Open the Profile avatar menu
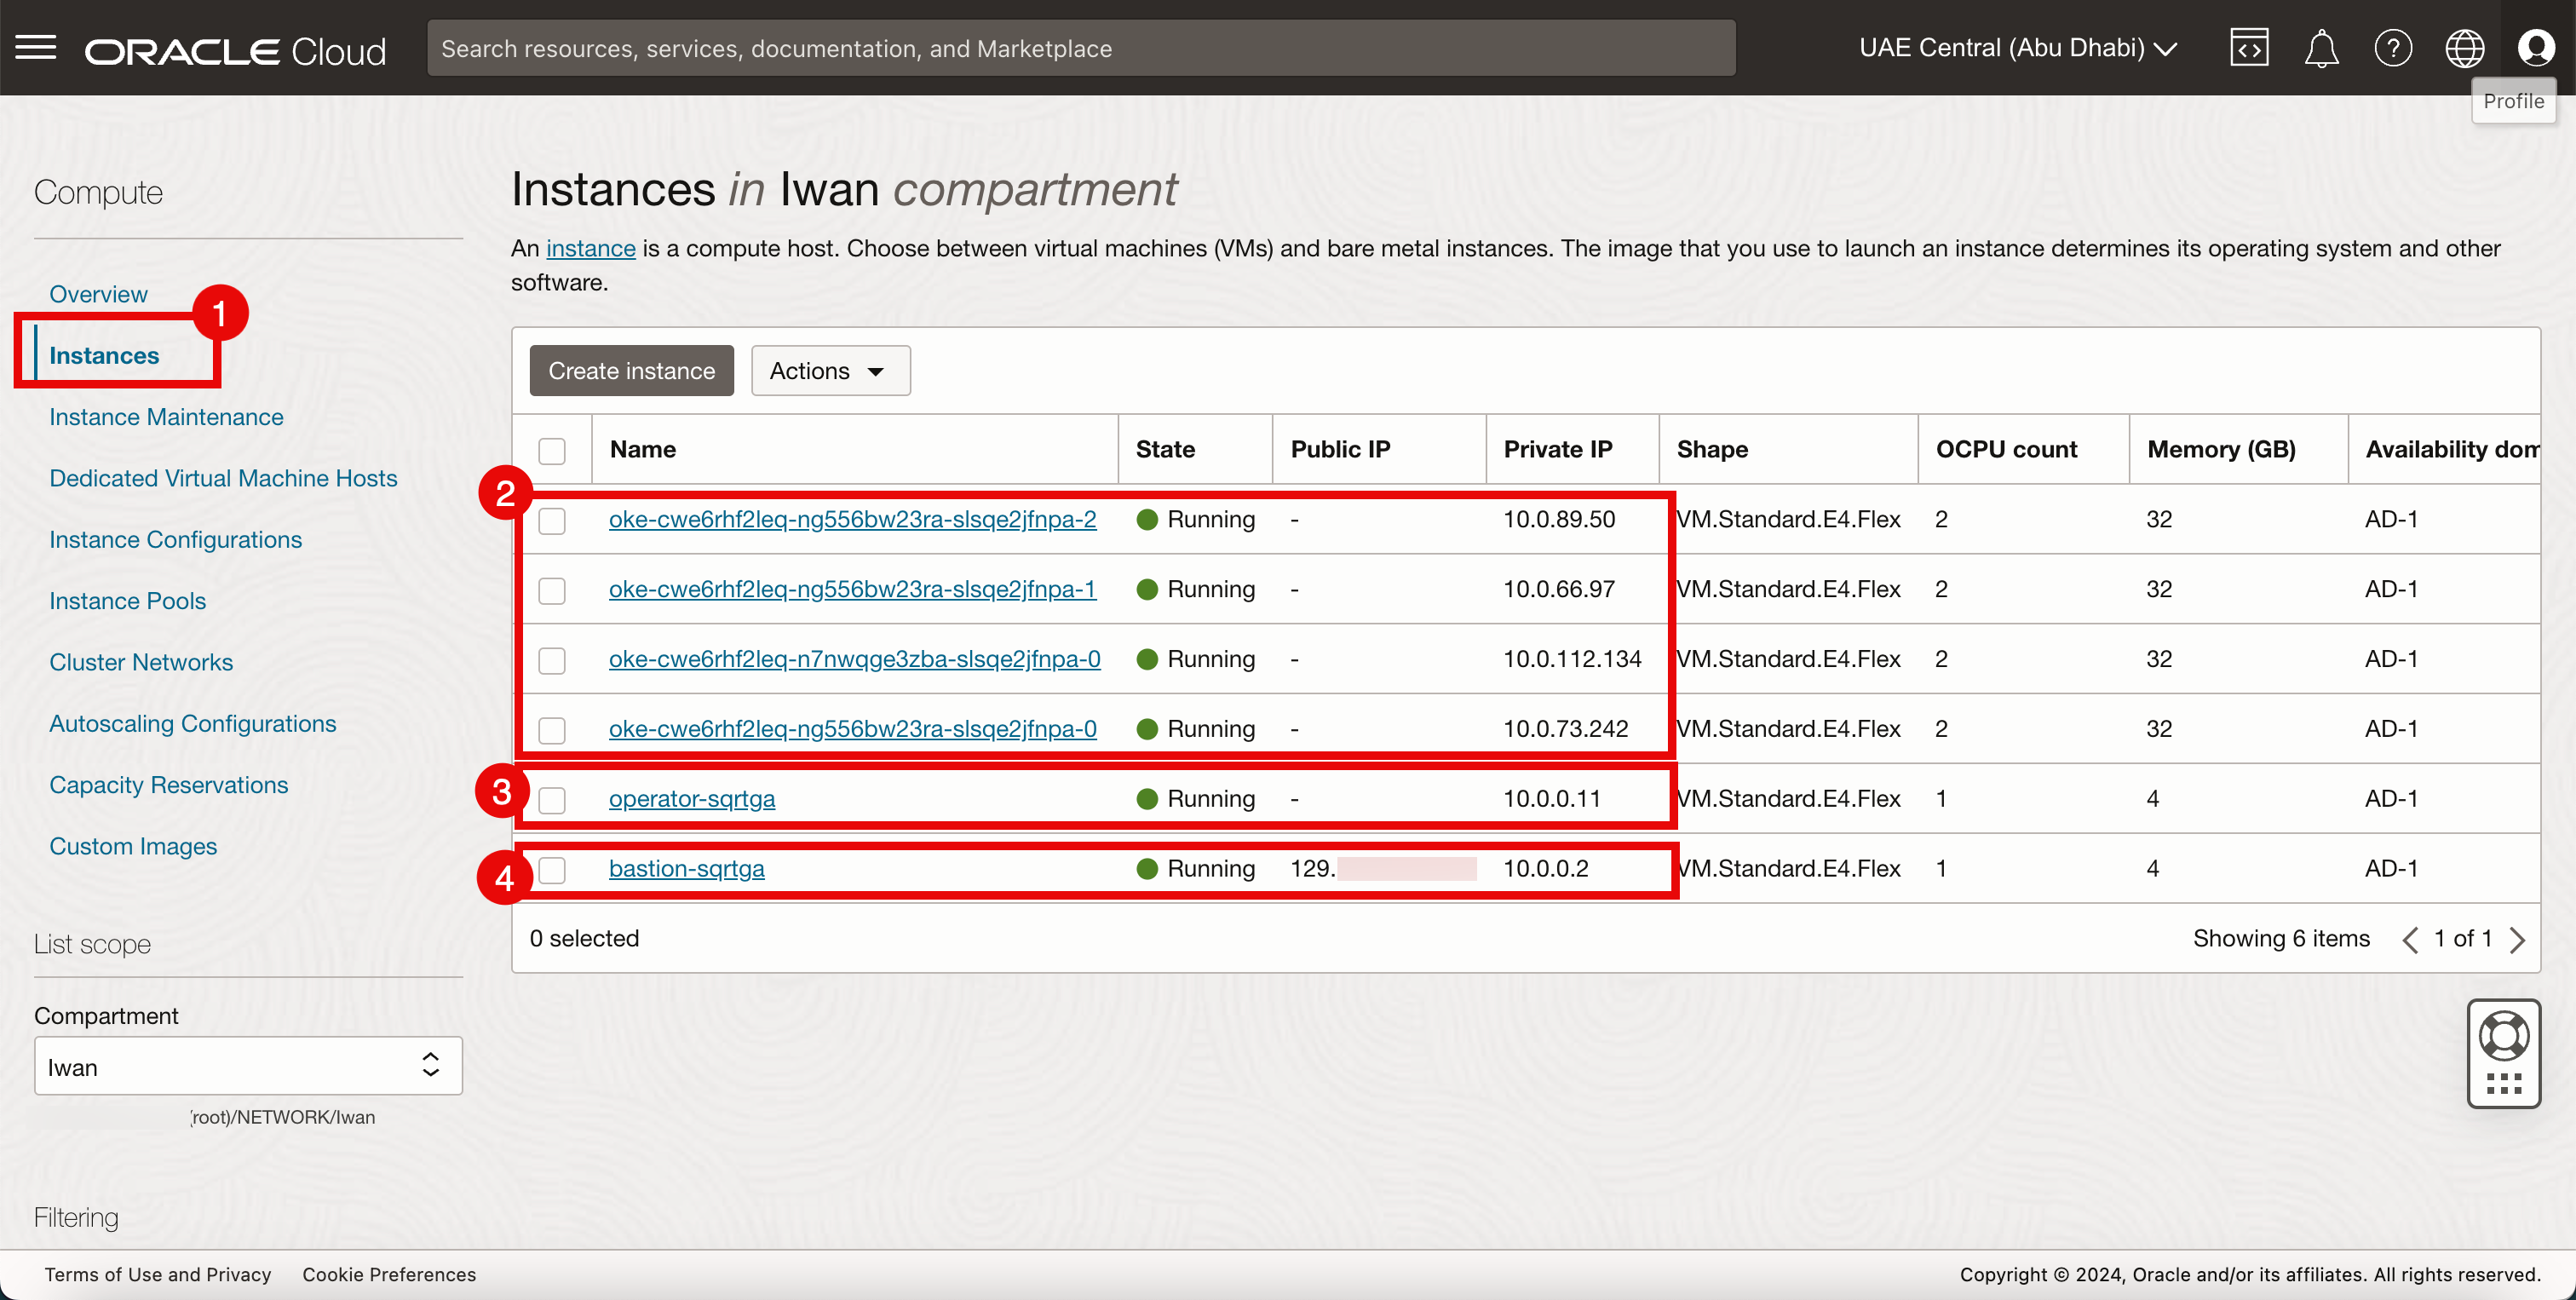The height and width of the screenshot is (1300, 2576). point(2535,47)
